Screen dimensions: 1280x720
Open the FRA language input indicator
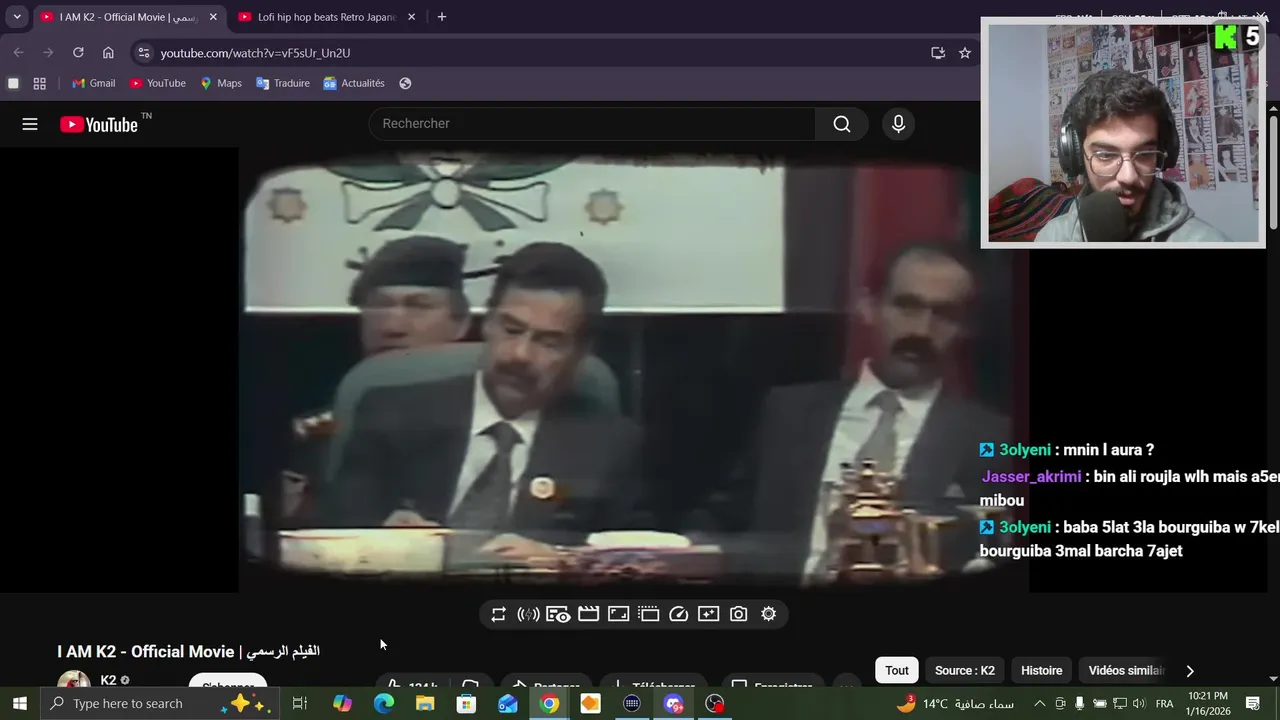tap(1165, 704)
